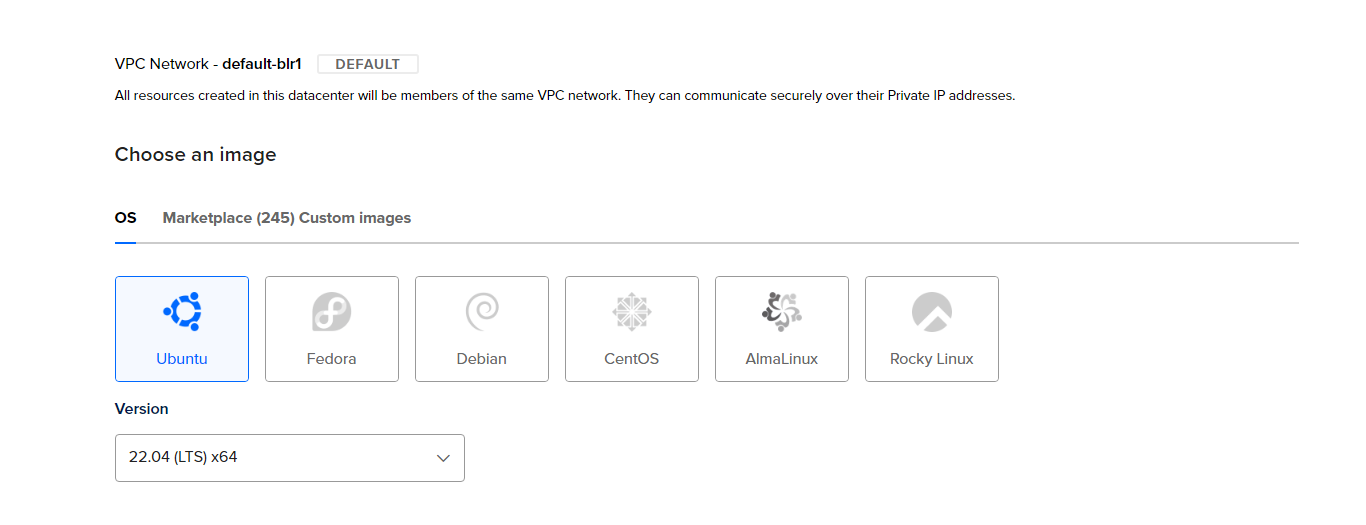Click the Debian swirl logo icon
The width and height of the screenshot is (1366, 525).
[x=482, y=312]
